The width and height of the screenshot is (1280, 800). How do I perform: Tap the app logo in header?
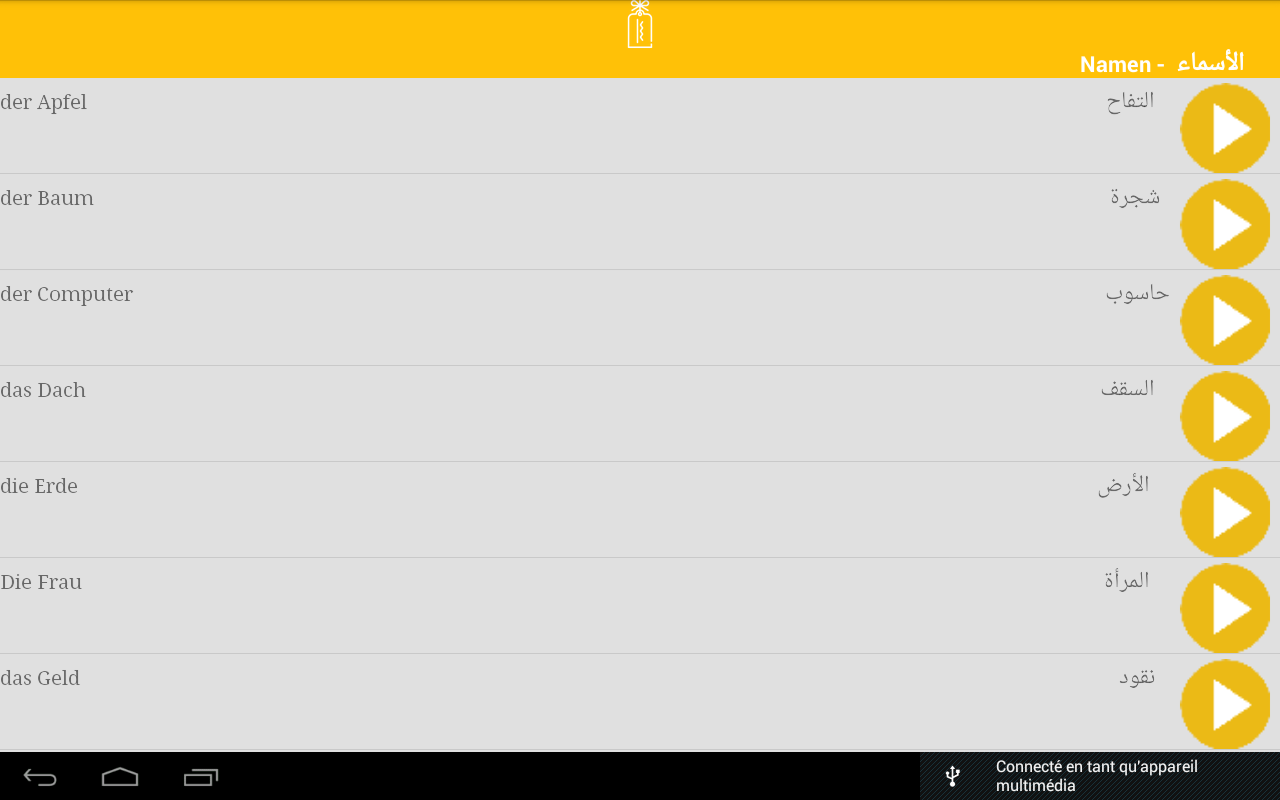pyautogui.click(x=640, y=24)
